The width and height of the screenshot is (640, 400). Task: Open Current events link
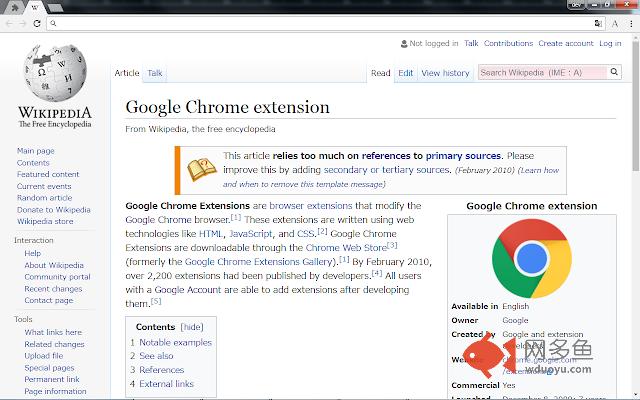pyautogui.click(x=44, y=186)
